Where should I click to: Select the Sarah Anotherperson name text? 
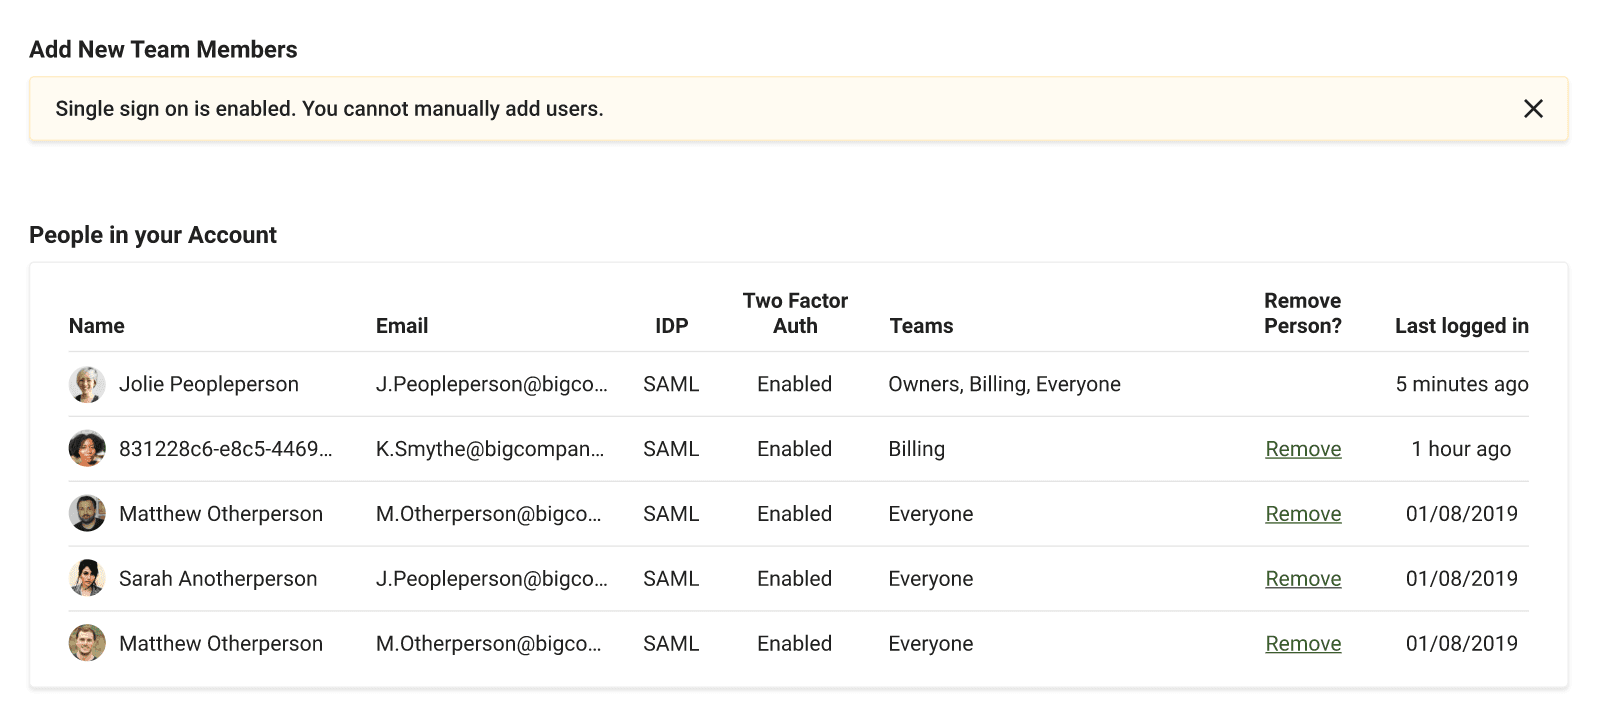coord(218,579)
